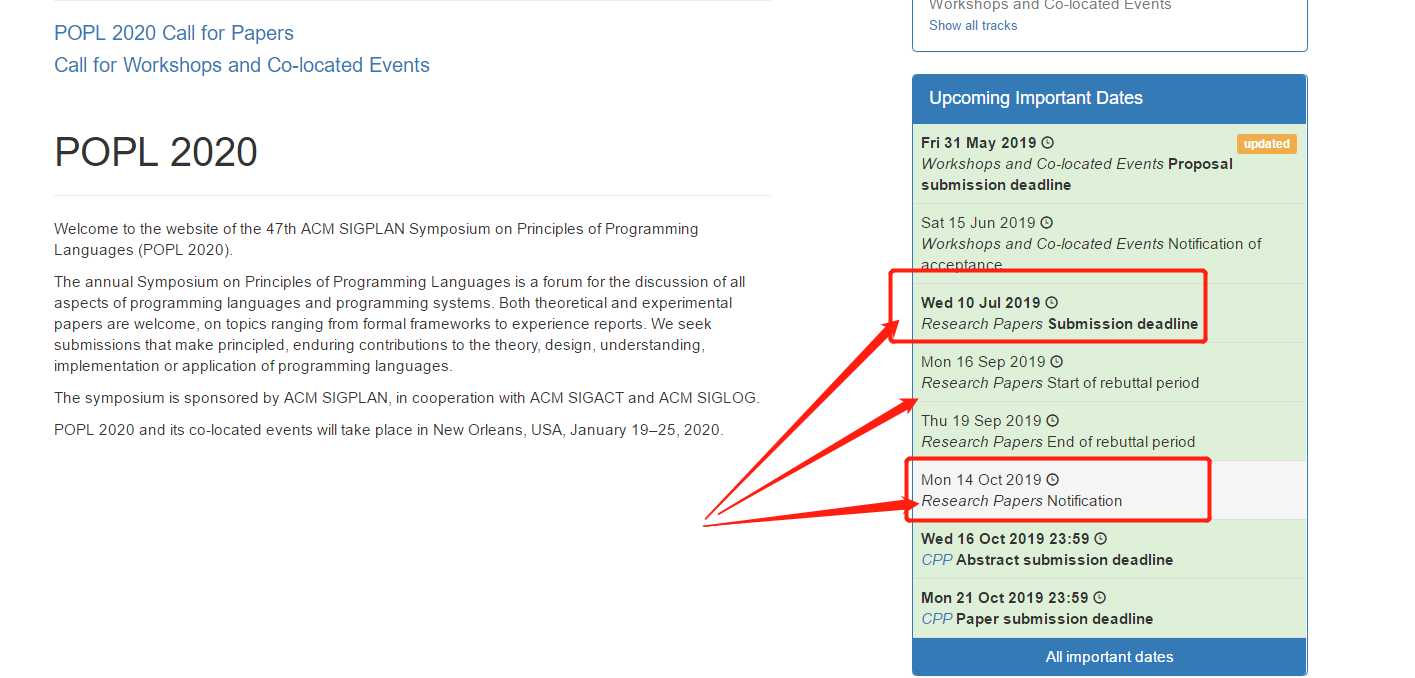Click the Upcoming Important Dates panel header

point(1109,98)
